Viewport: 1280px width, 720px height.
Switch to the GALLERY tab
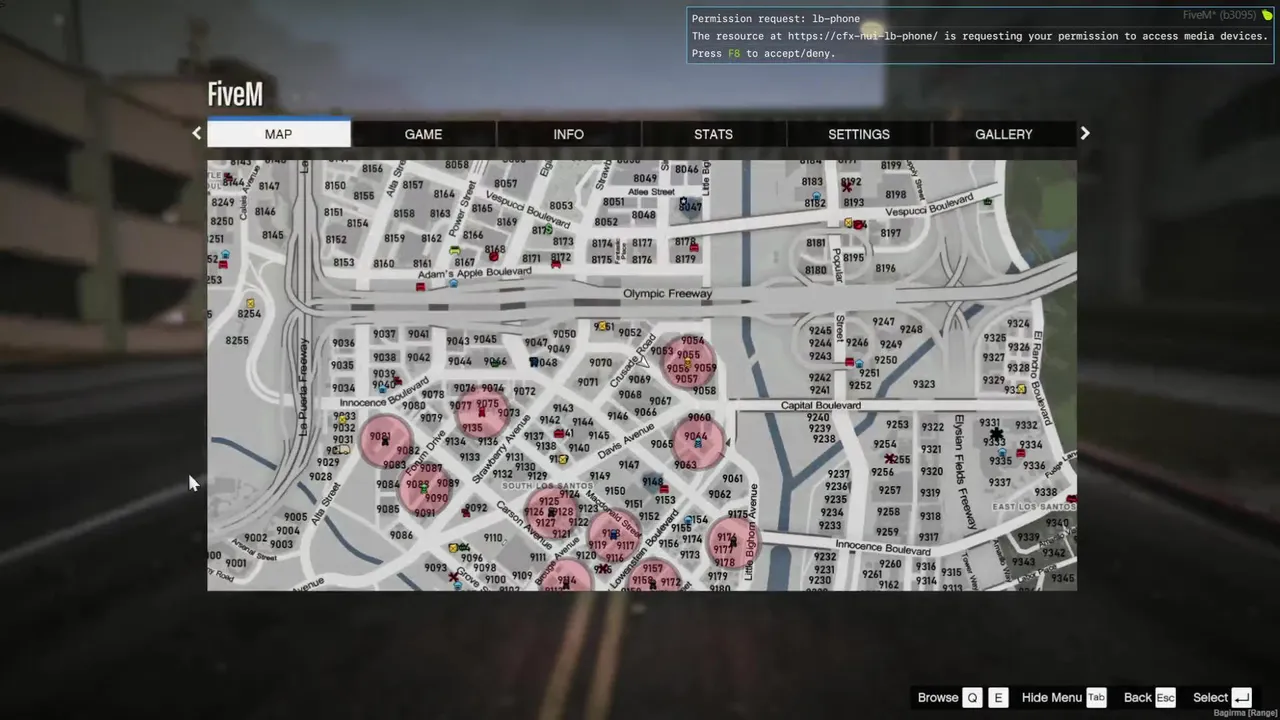tap(1003, 134)
